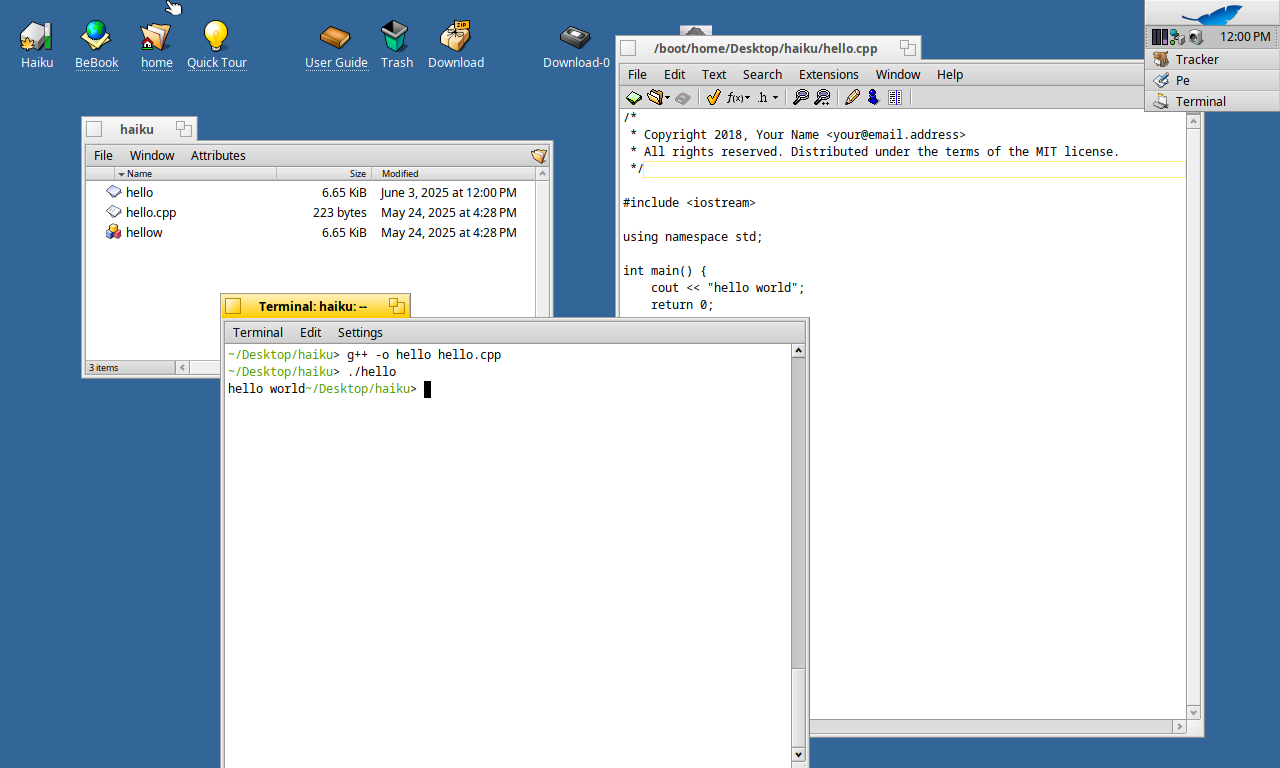Click the Haiku leaf Deskbar menu
The image size is (1280, 768).
[x=1212, y=14]
